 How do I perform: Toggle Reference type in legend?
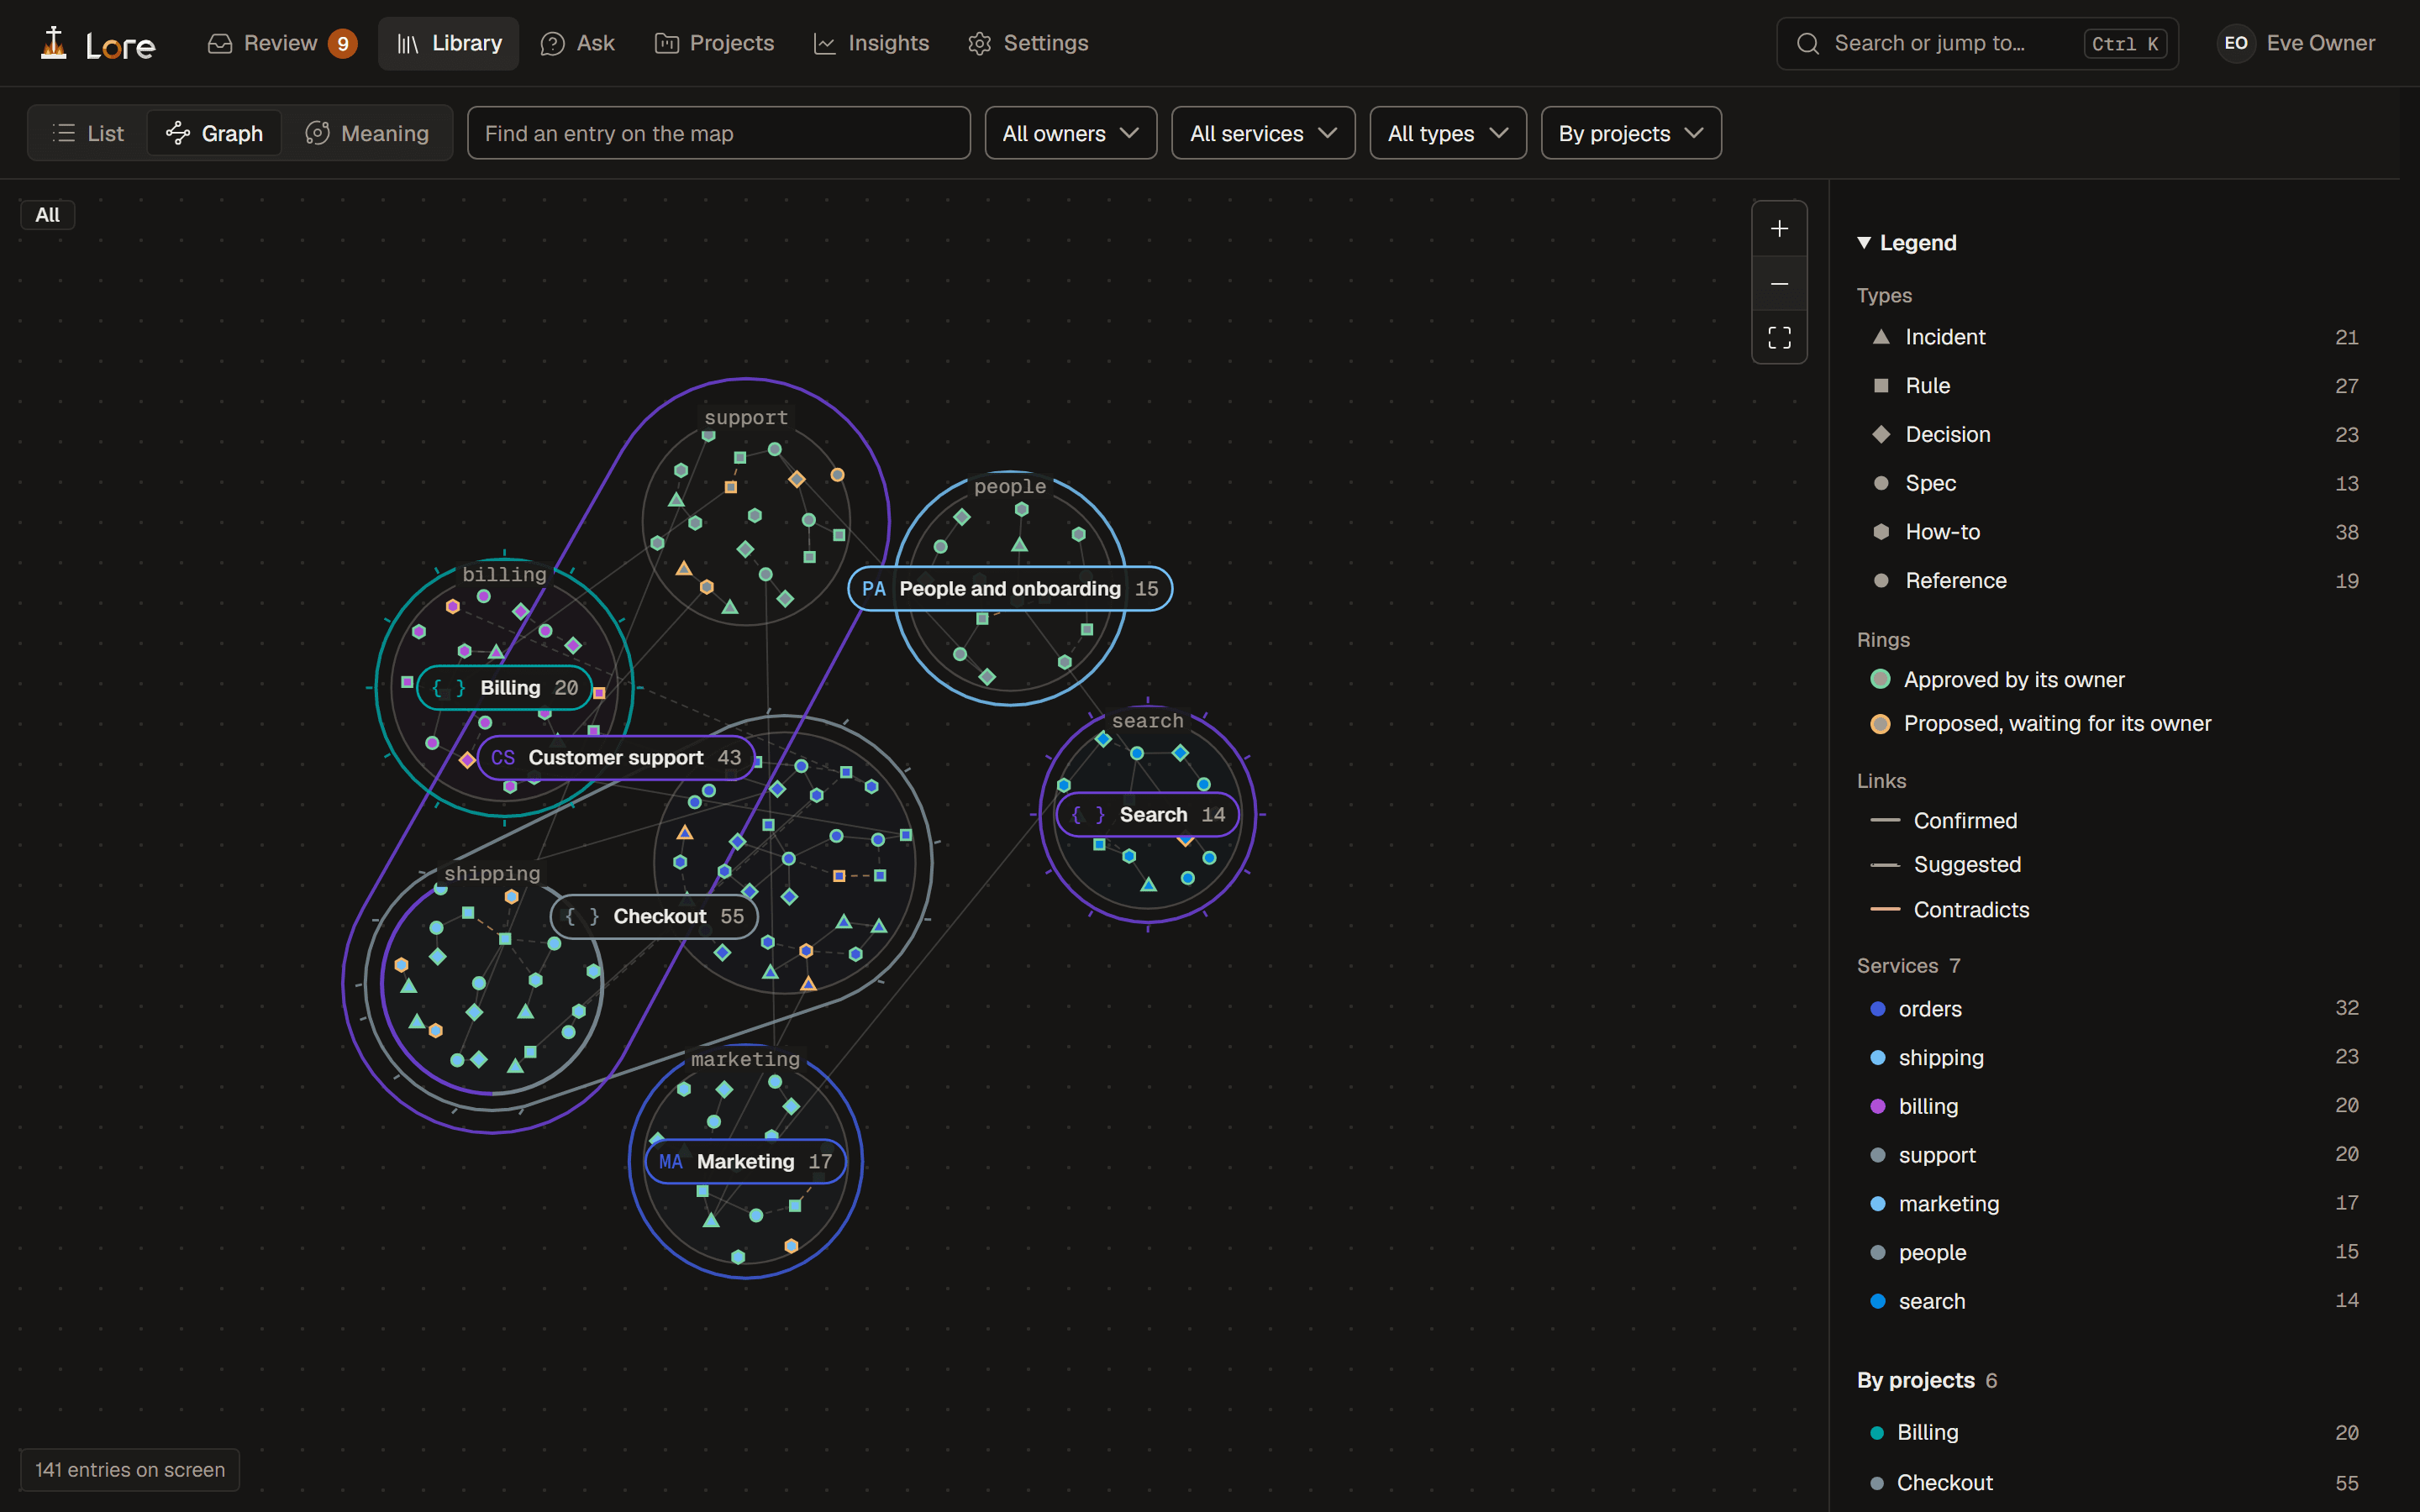tap(2114, 581)
